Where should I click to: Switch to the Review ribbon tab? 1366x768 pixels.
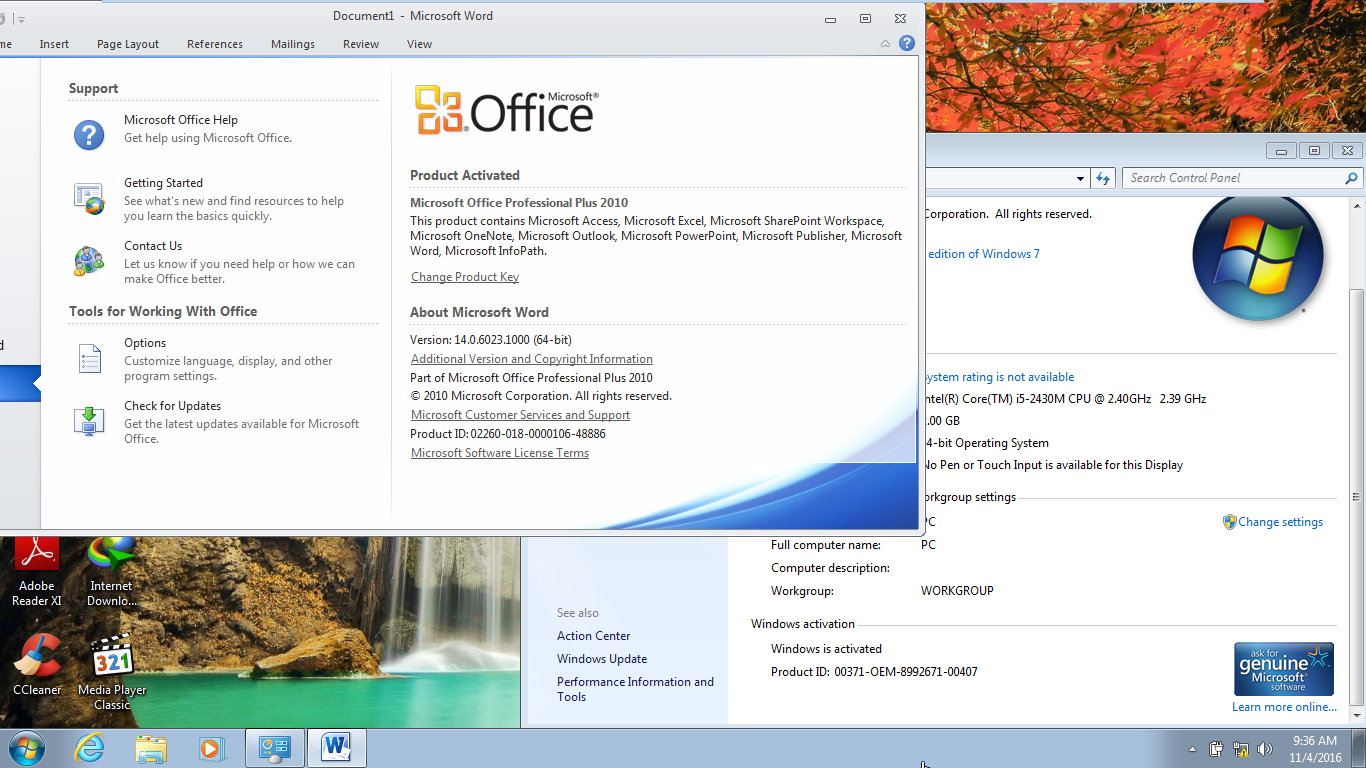coord(360,43)
